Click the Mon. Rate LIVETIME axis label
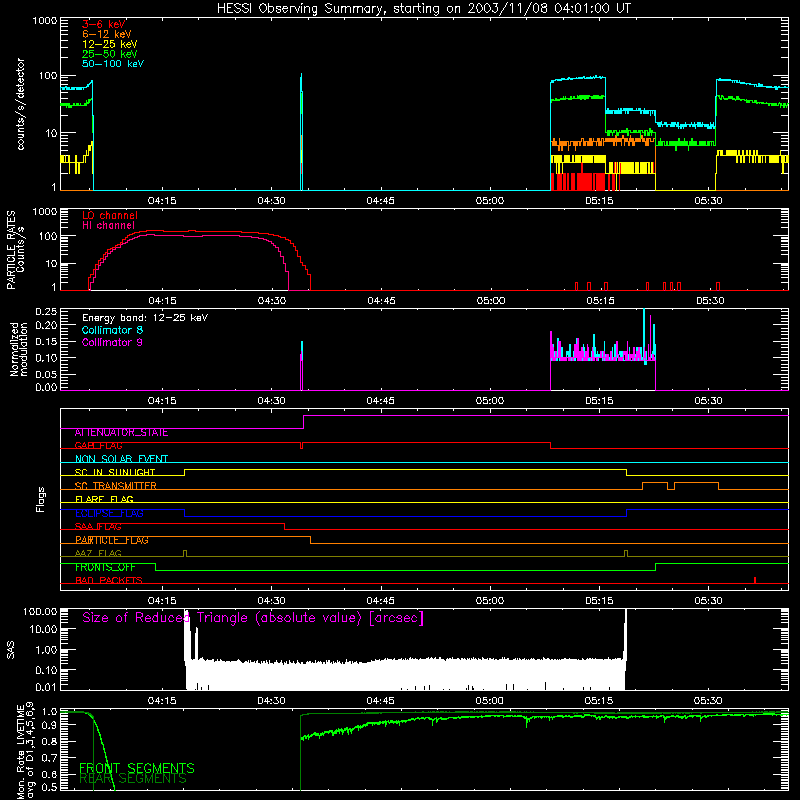This screenshot has width=800, height=800. [26, 750]
